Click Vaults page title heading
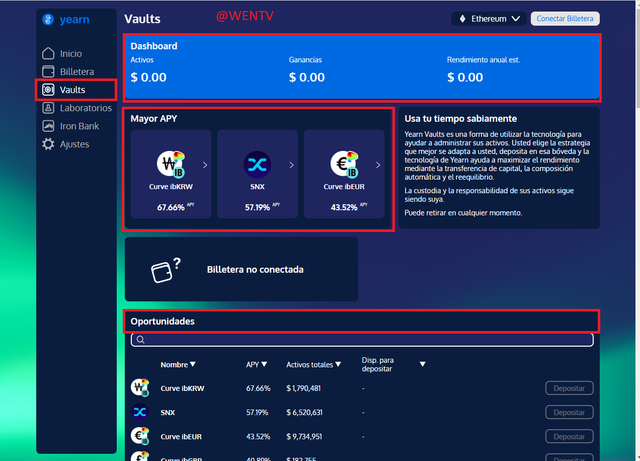Screen dimensions: 640x461 (x=142, y=19)
